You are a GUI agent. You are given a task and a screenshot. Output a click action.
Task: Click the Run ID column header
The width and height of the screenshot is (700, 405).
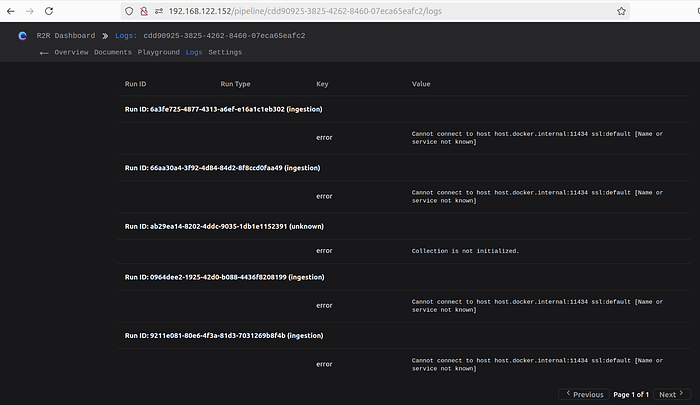[135, 84]
